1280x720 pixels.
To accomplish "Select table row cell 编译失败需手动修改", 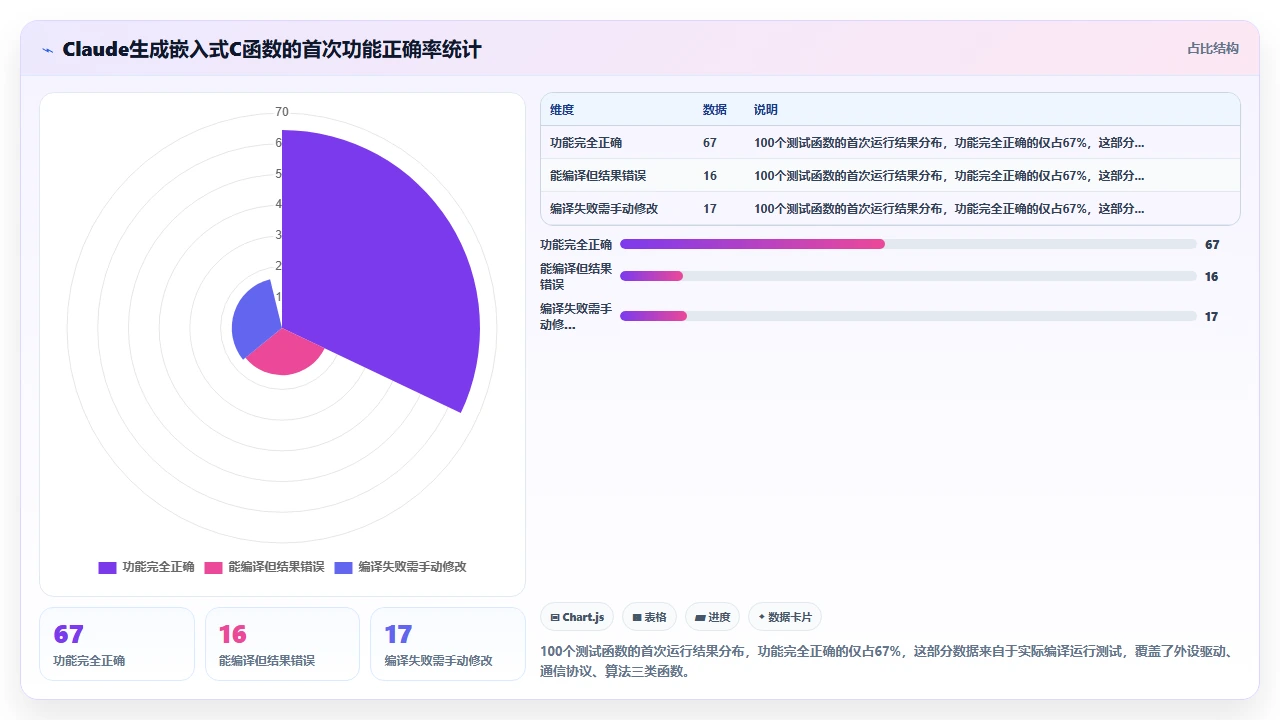I will coord(604,209).
